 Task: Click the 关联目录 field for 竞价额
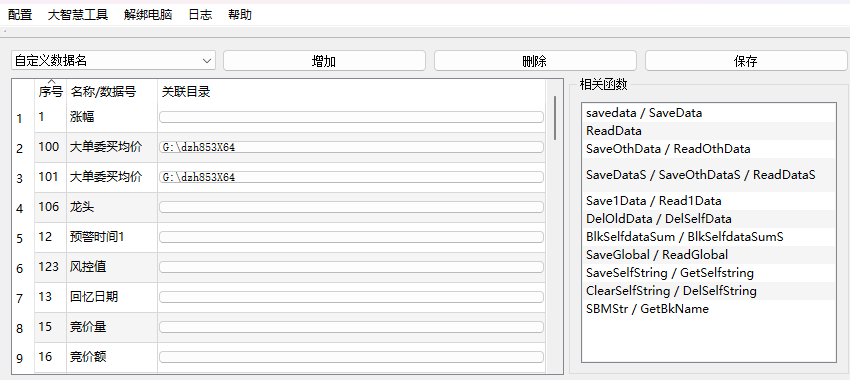coord(351,357)
